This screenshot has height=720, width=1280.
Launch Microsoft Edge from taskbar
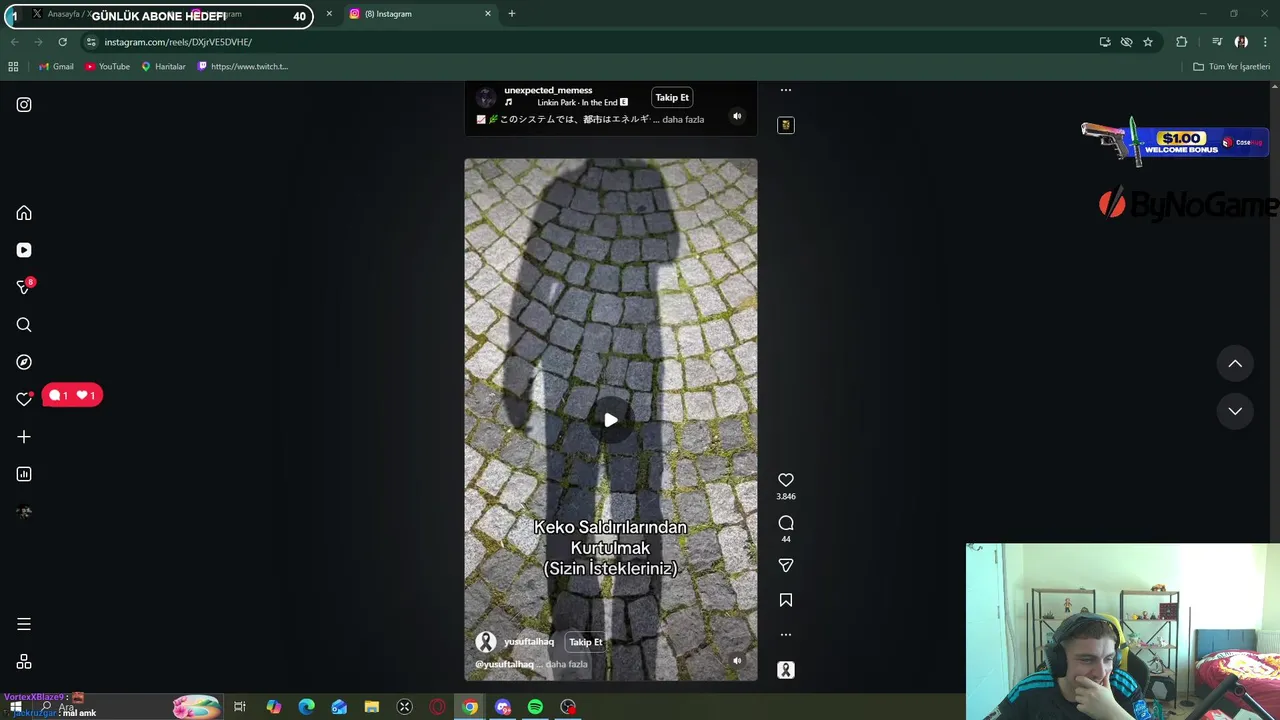306,707
